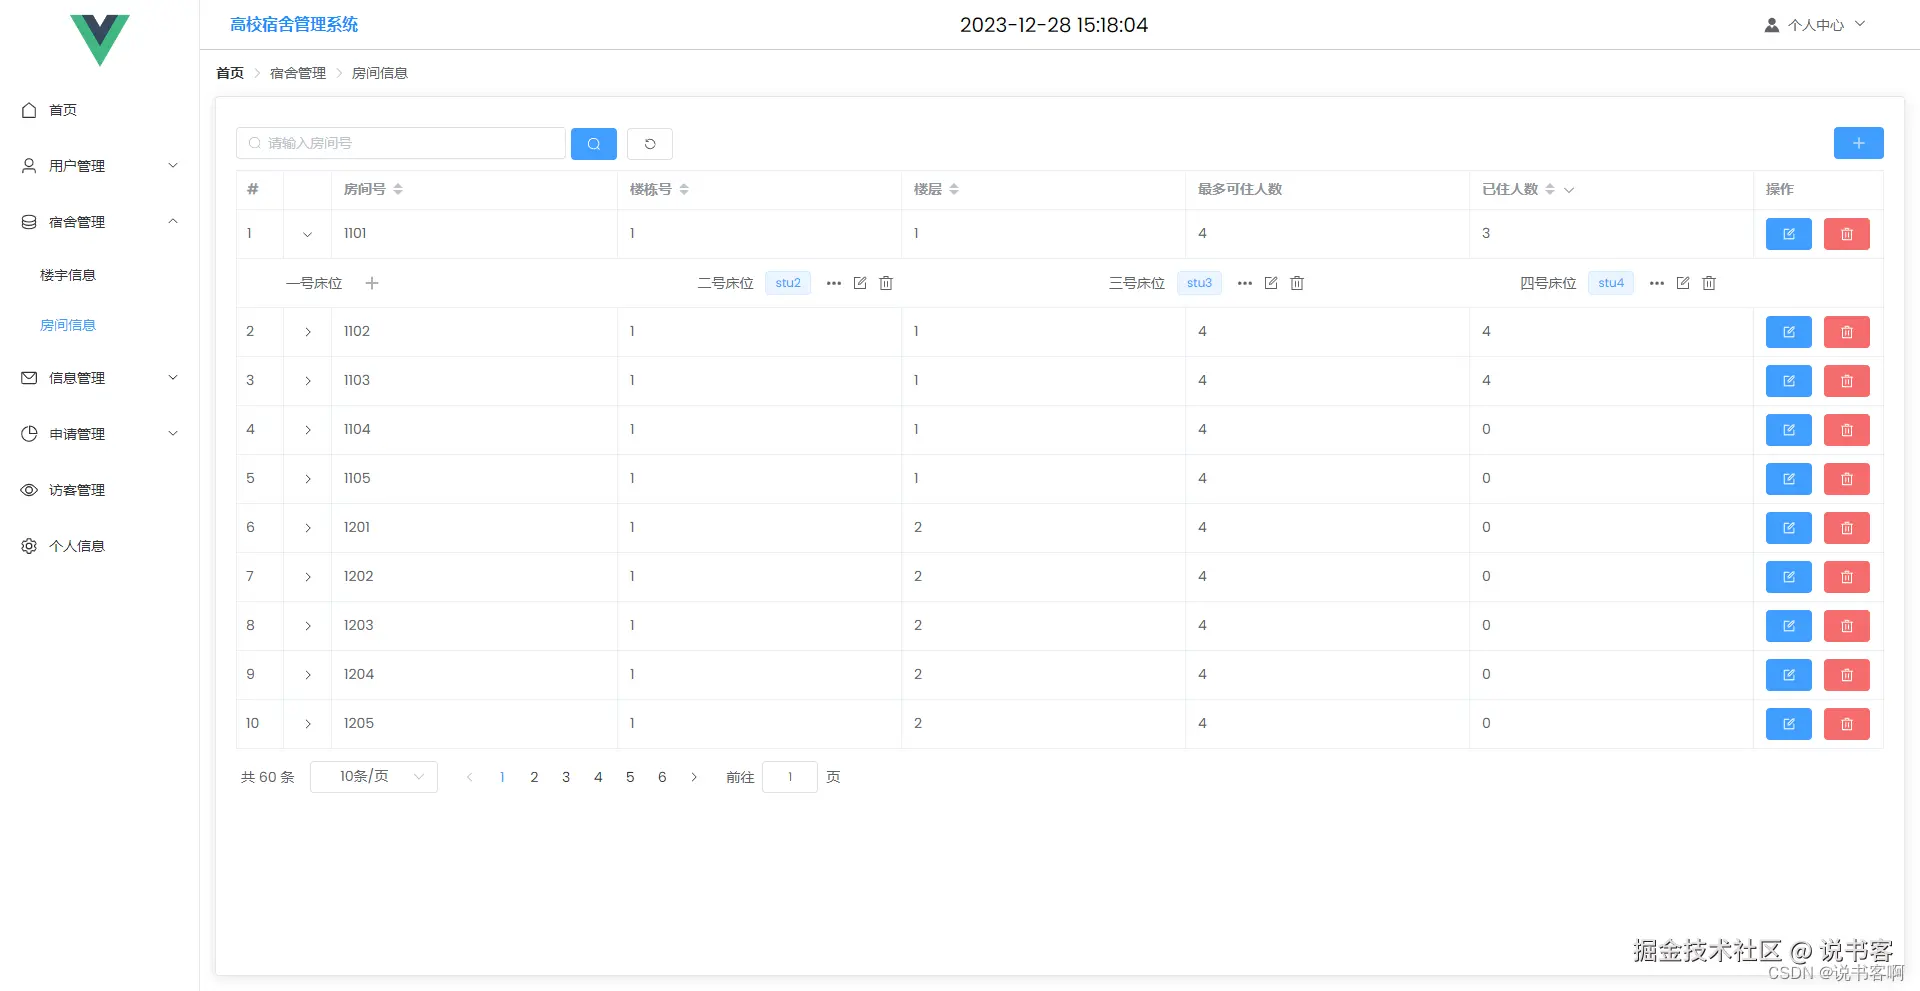Edit room 1102 row
Screen dimensions: 1920x991
coord(1789,332)
